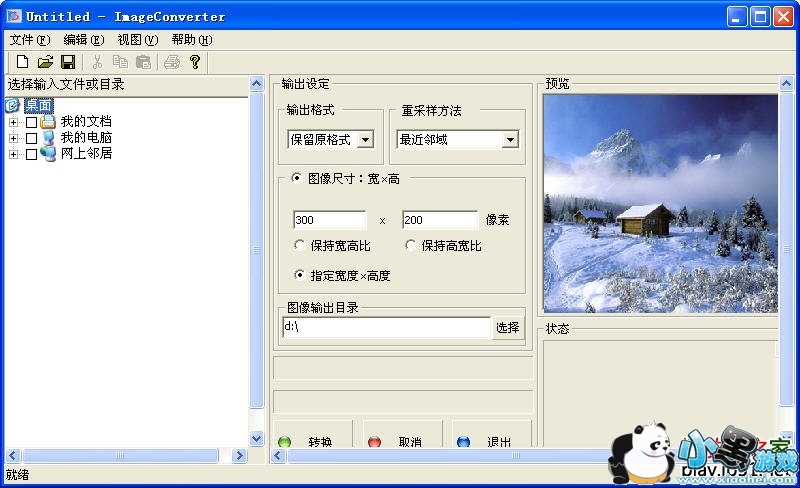The width and height of the screenshot is (800, 488).
Task: Click the file tree's horizontal scrollbar thumb
Action: [120, 455]
